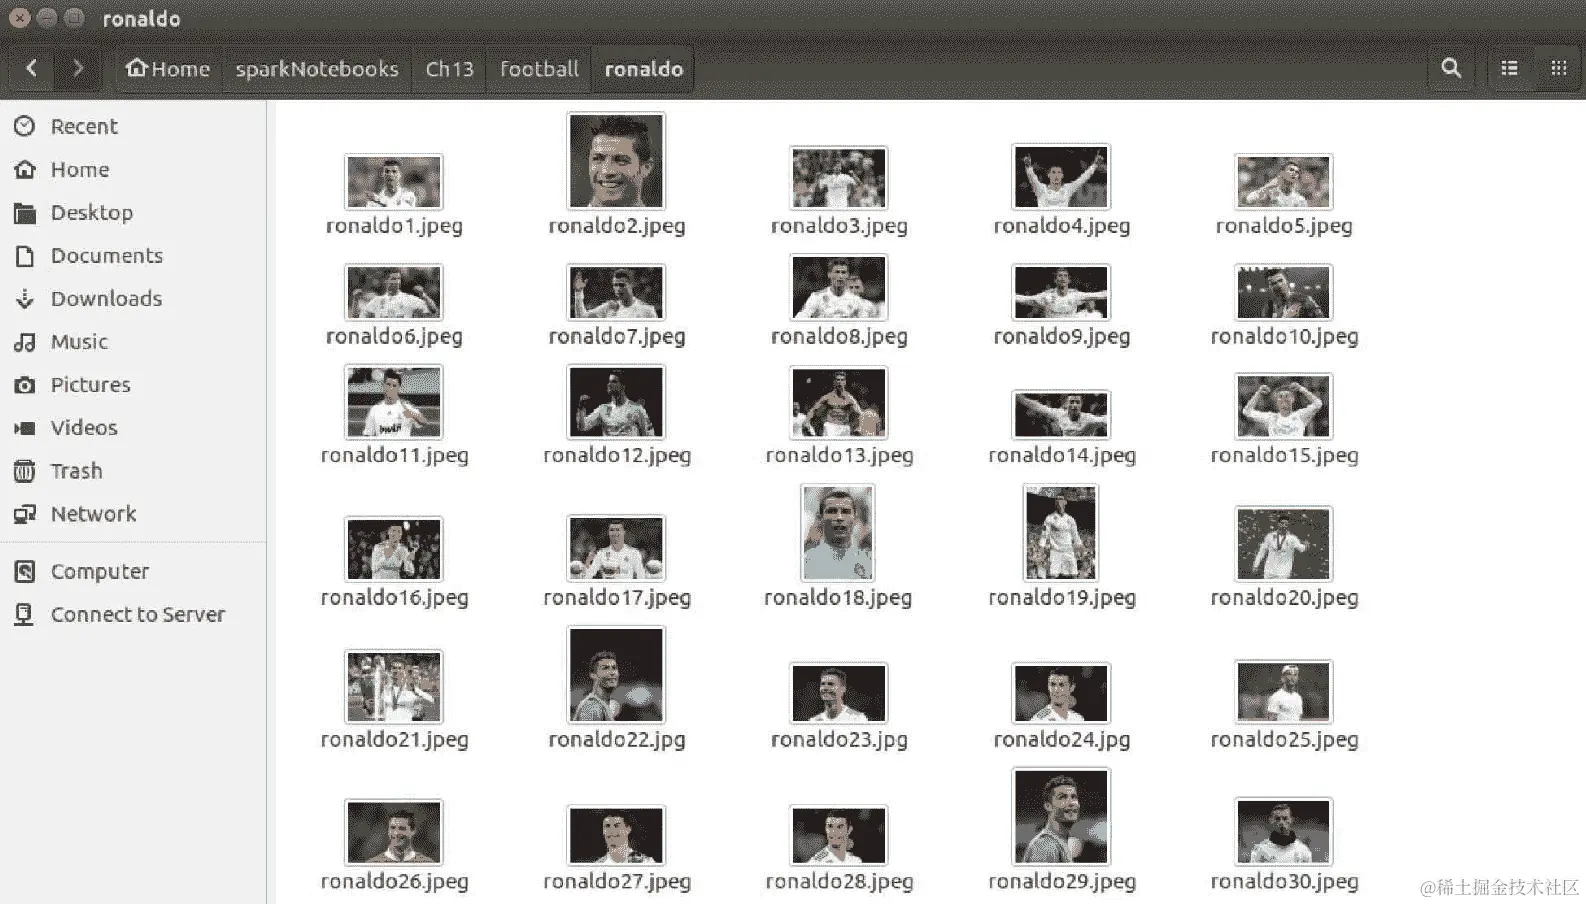Click the Documents page icon in sidebar

click(x=25, y=256)
